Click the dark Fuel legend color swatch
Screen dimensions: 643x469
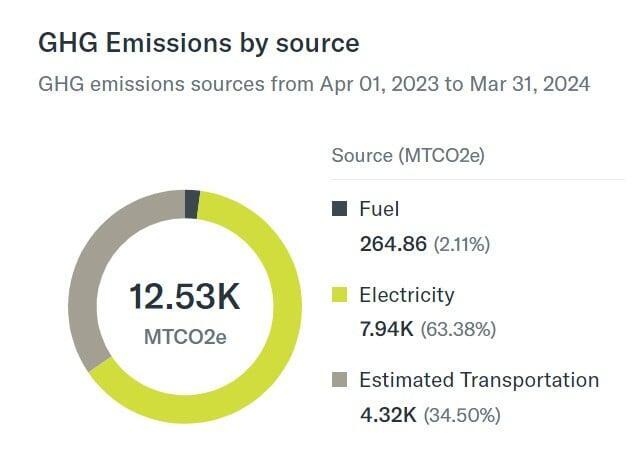[340, 209]
